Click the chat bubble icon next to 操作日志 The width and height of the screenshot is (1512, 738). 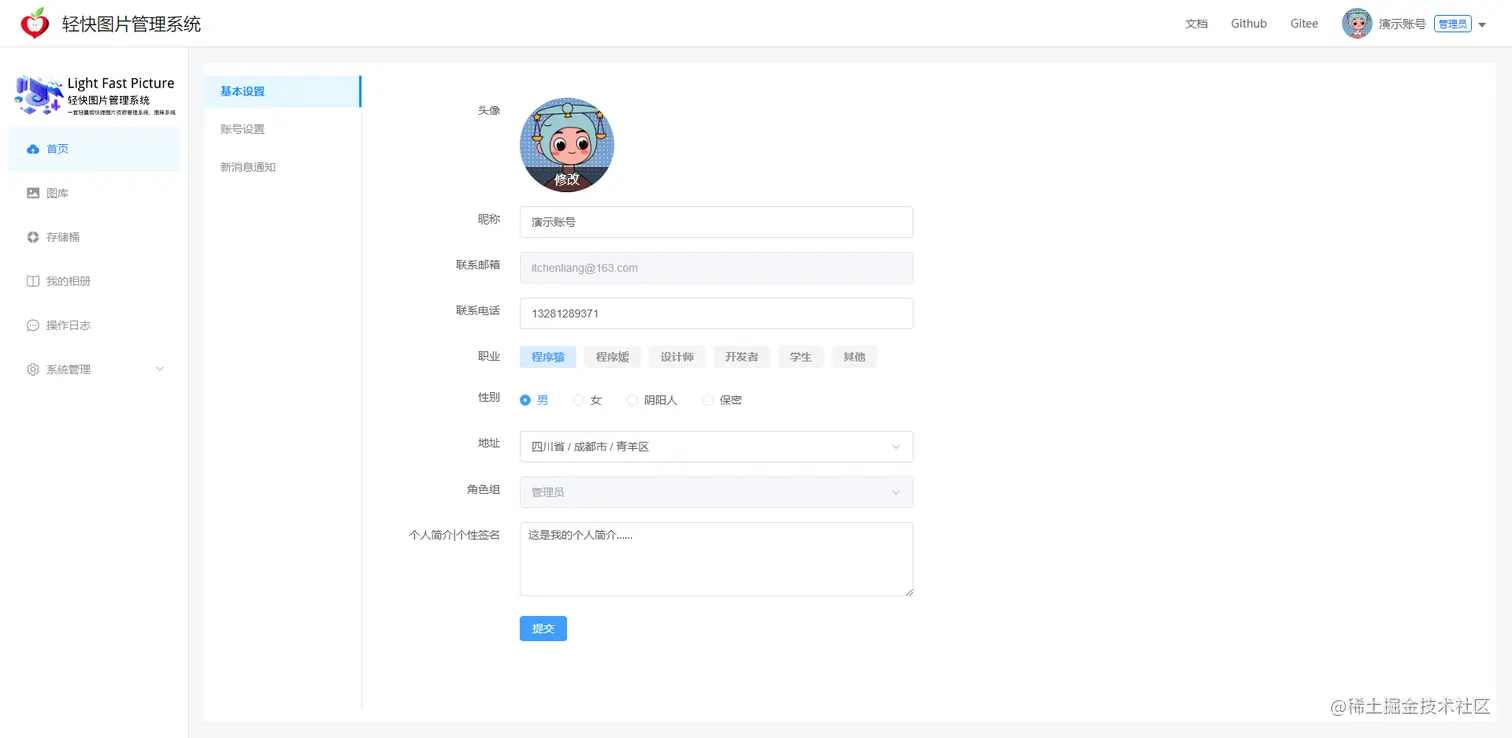(x=33, y=325)
